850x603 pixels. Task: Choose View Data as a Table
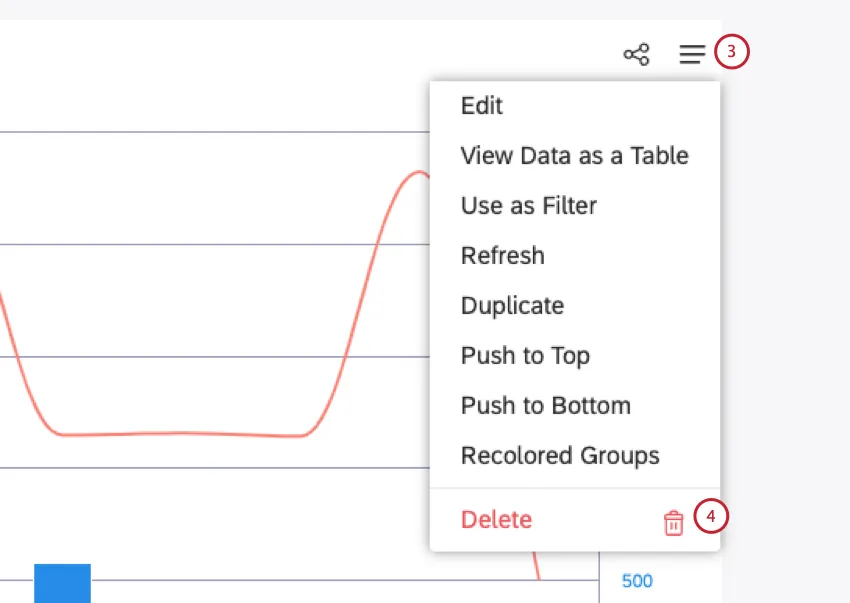pos(574,156)
